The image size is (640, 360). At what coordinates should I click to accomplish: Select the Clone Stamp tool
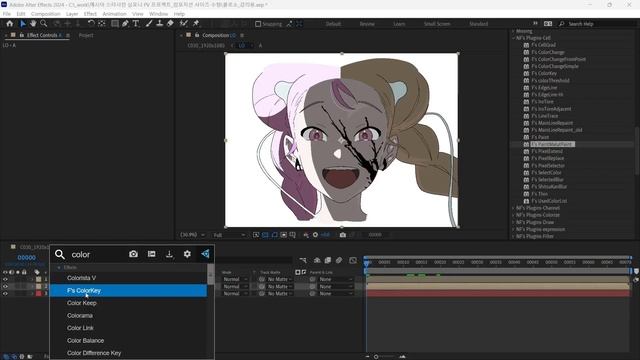coord(160,24)
